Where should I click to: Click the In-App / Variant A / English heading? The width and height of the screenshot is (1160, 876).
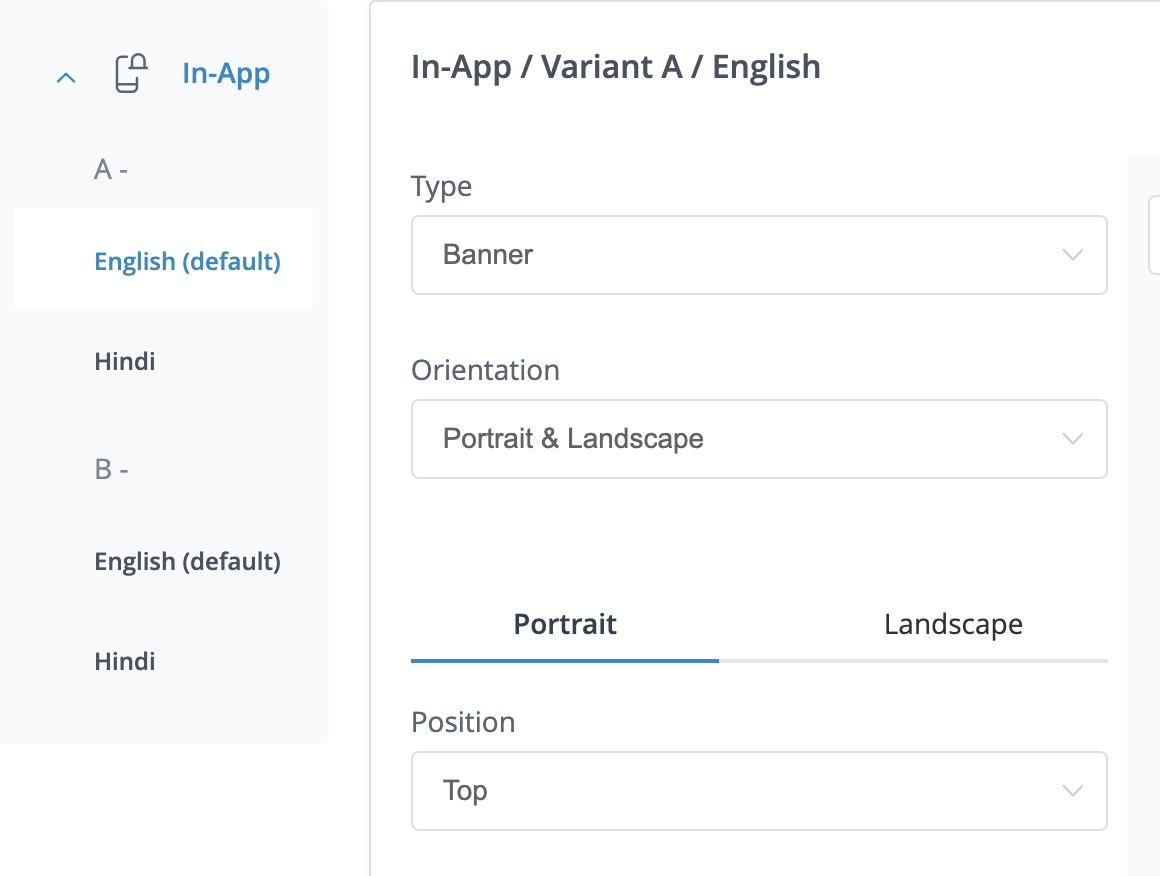pos(616,67)
